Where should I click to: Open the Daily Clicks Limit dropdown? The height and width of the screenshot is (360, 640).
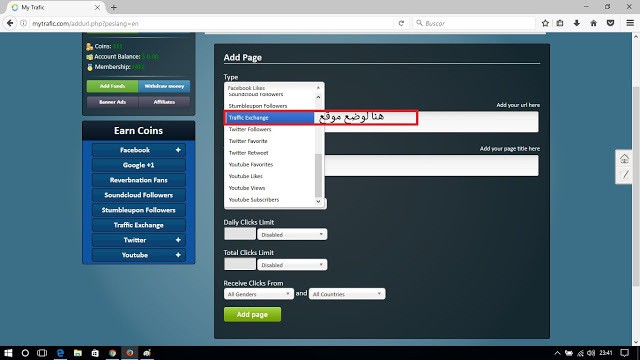coord(292,234)
